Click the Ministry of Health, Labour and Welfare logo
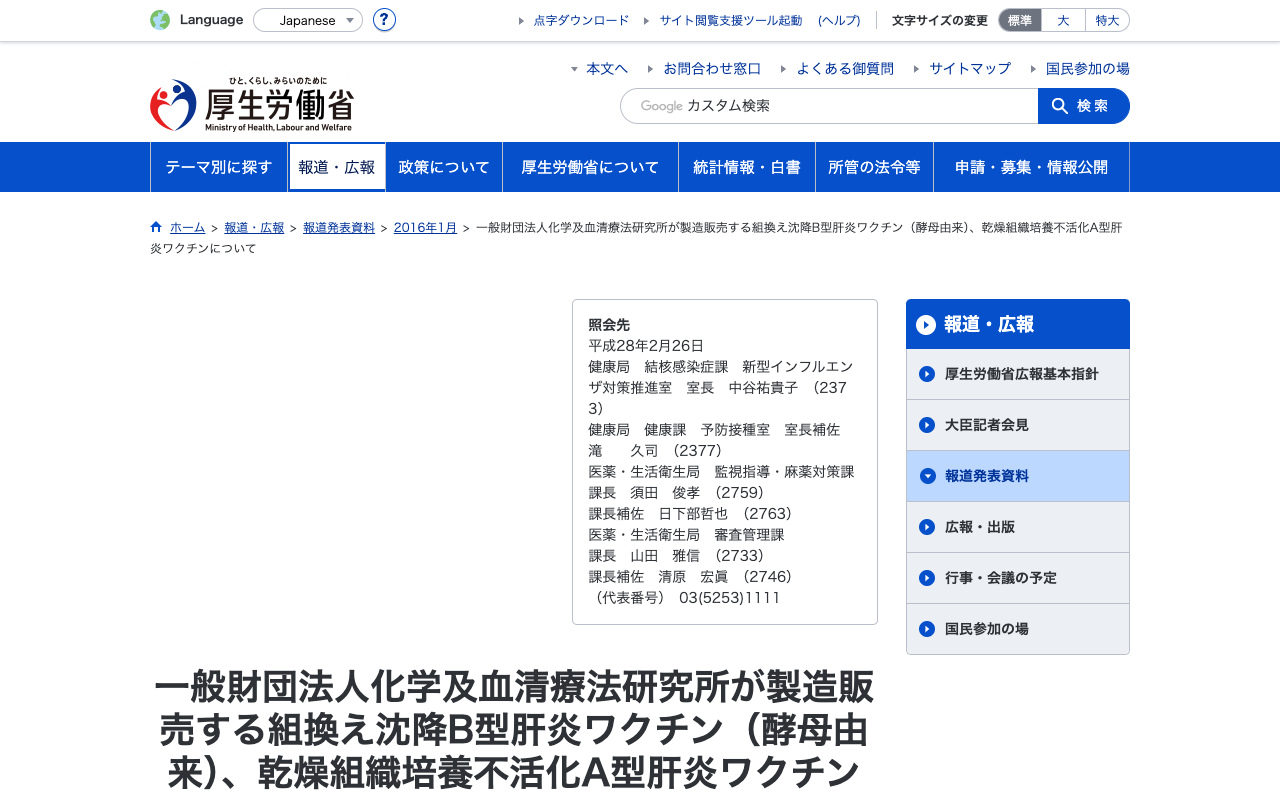This screenshot has width=1280, height=800. pyautogui.click(x=252, y=104)
